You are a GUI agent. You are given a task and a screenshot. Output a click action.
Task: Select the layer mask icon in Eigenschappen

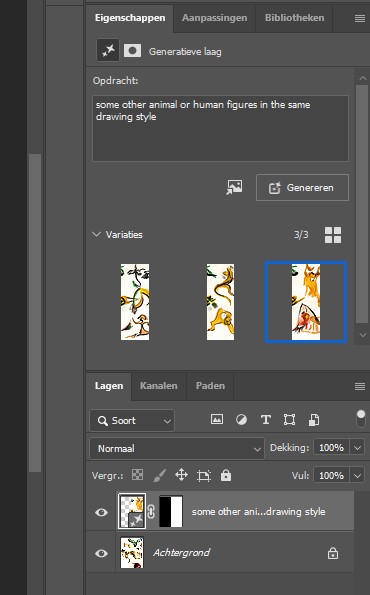[132, 51]
